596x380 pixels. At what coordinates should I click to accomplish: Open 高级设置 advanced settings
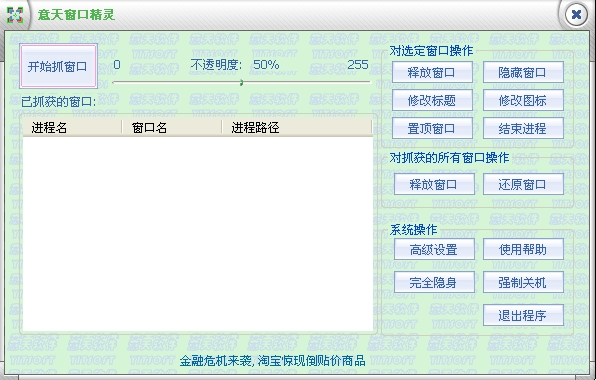pos(434,249)
